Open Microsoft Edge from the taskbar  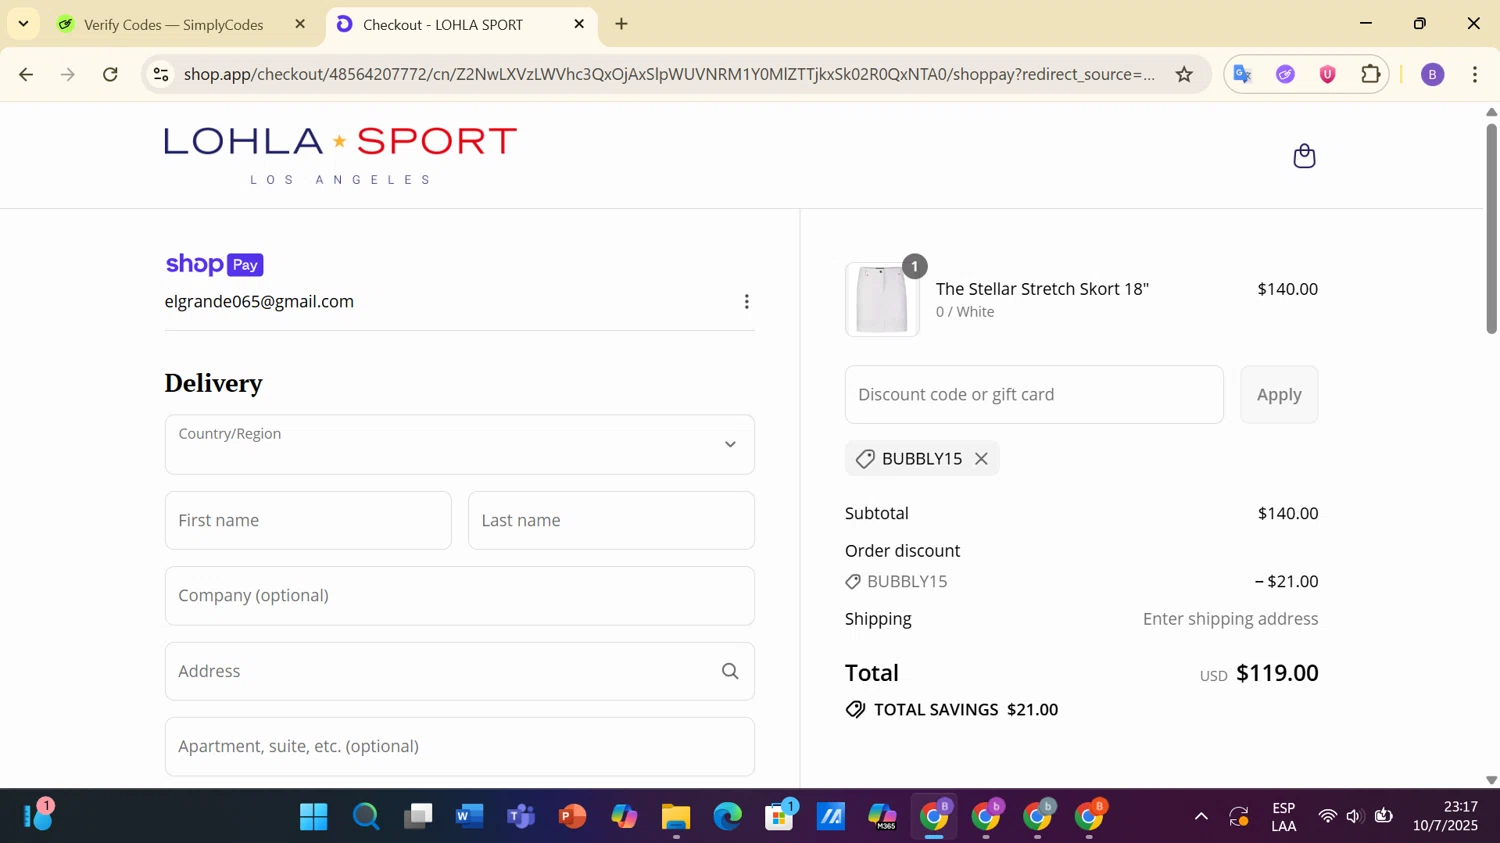point(728,817)
